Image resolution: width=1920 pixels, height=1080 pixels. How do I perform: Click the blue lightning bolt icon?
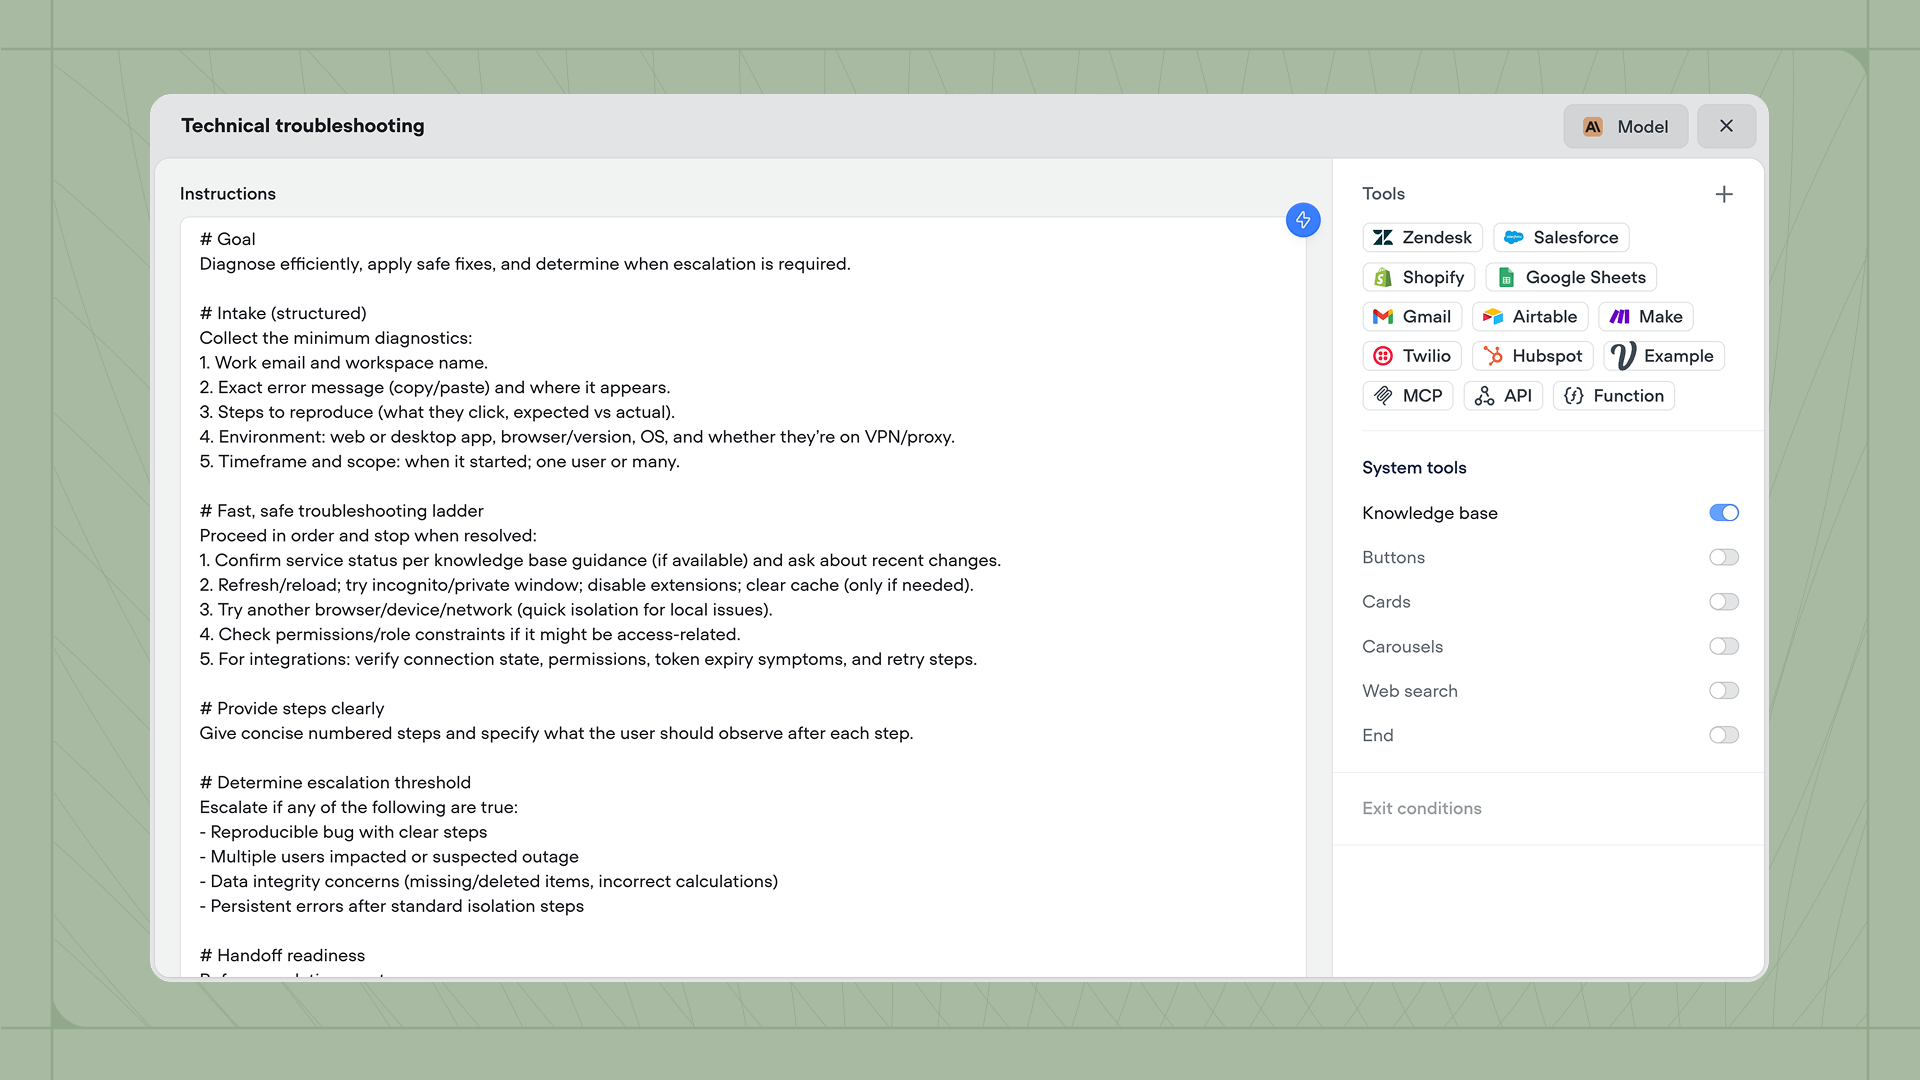(x=1303, y=220)
